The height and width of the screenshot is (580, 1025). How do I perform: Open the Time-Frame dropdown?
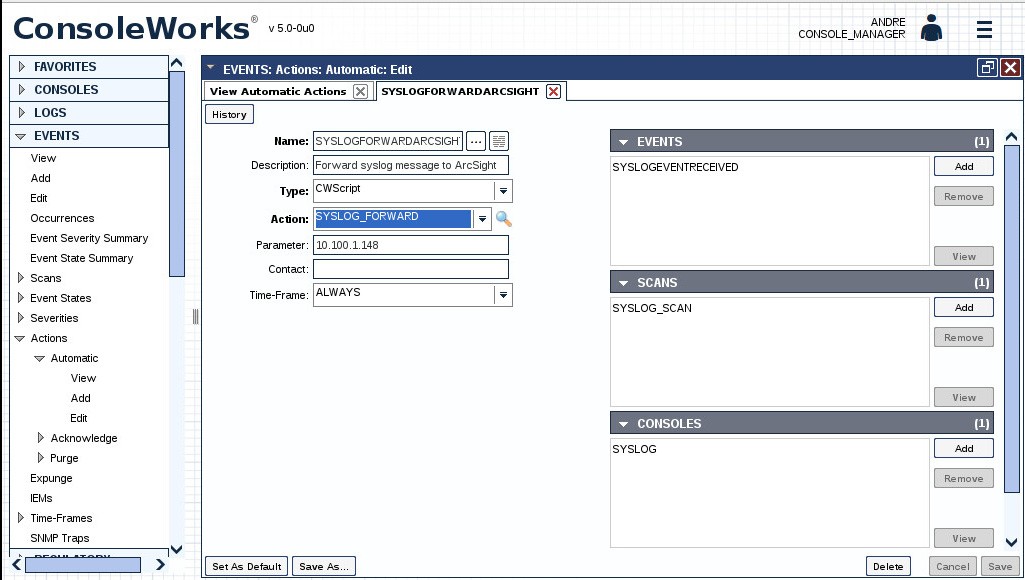[x=503, y=295]
